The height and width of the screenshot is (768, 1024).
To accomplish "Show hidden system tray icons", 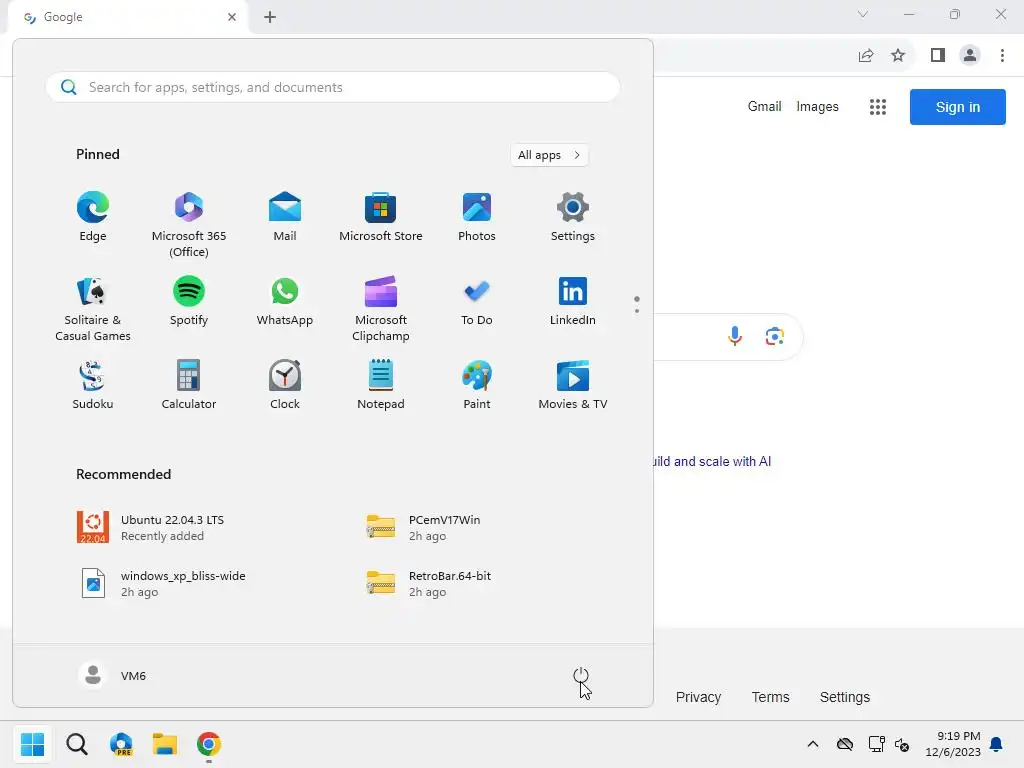I will click(x=812, y=744).
